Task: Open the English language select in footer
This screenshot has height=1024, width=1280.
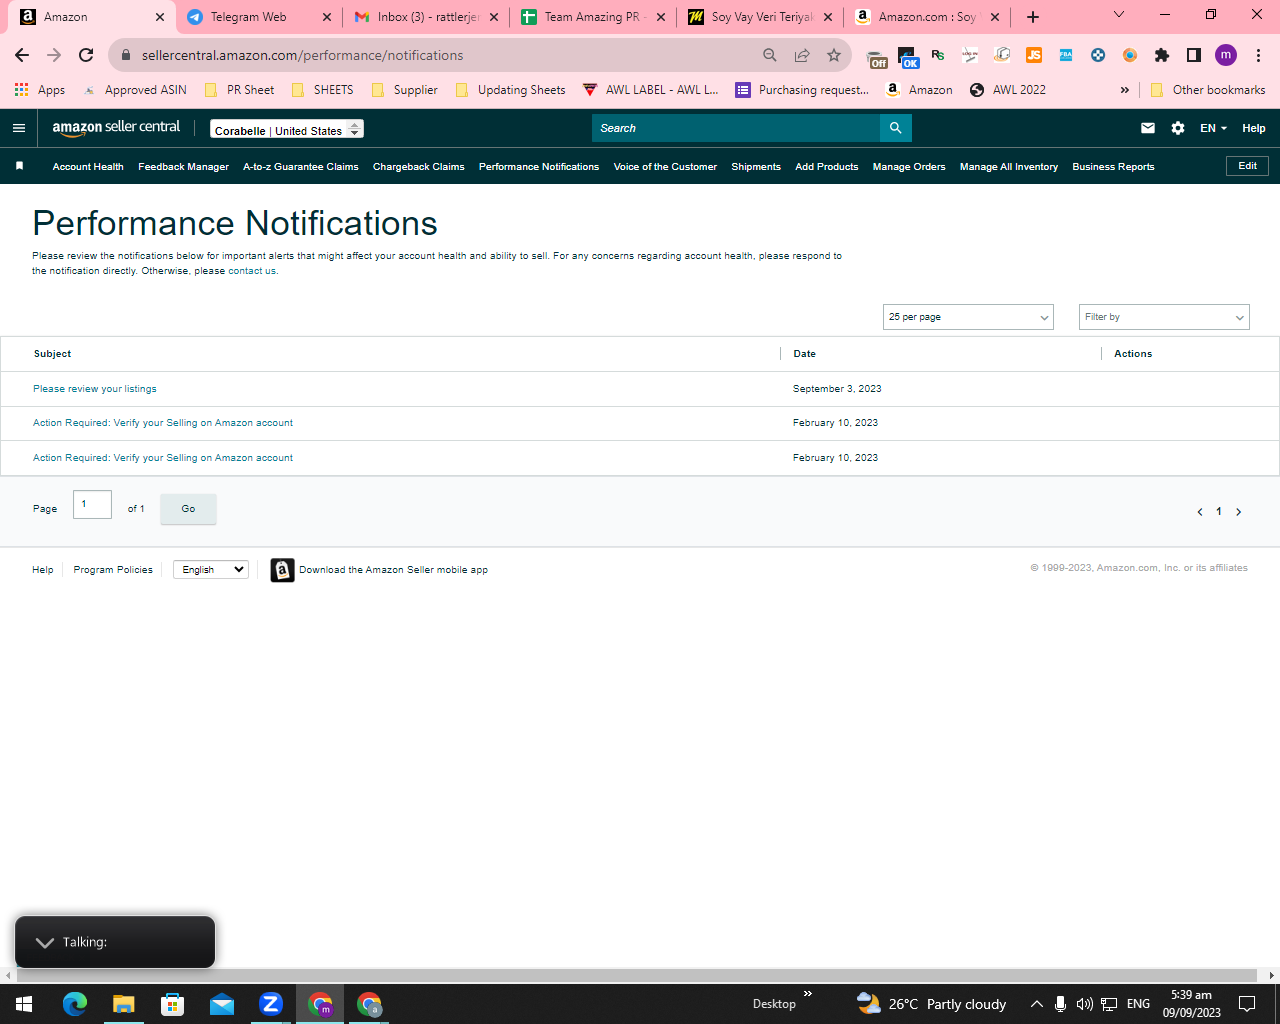Action: (211, 570)
